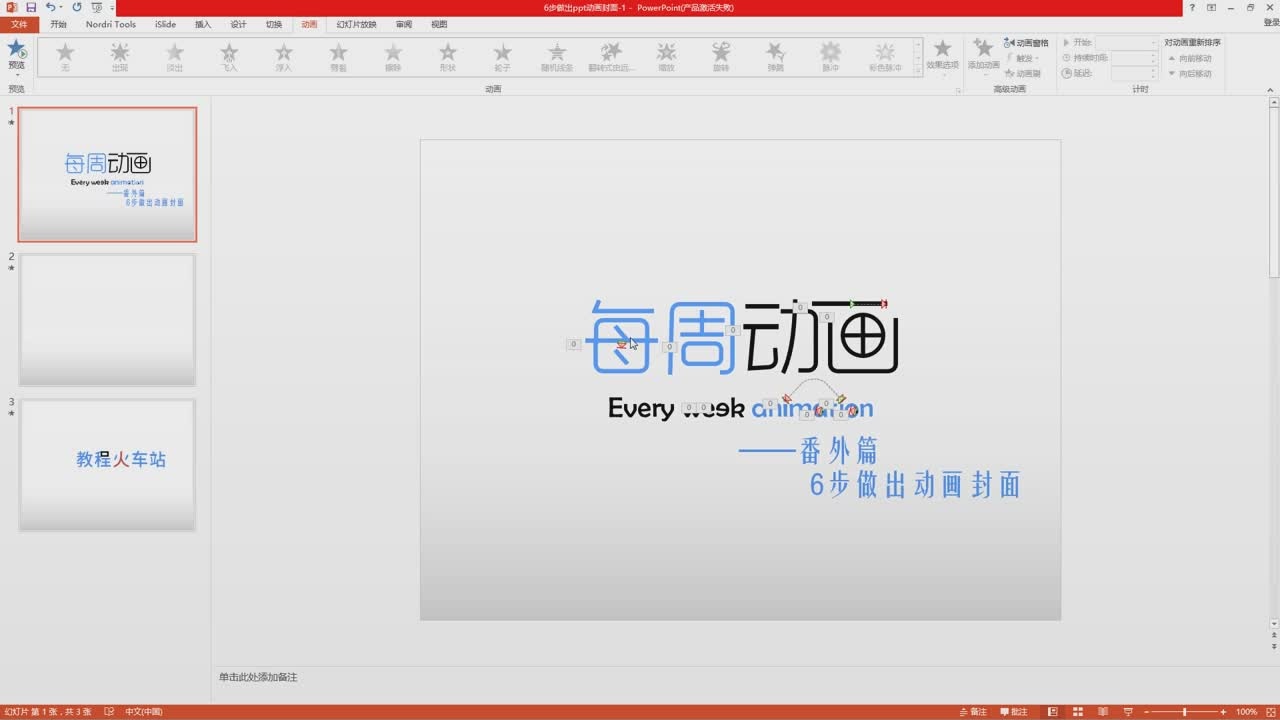Select the blank slide 2 thumbnail
Viewport: 1280px width, 720px height.
pyautogui.click(x=108, y=320)
